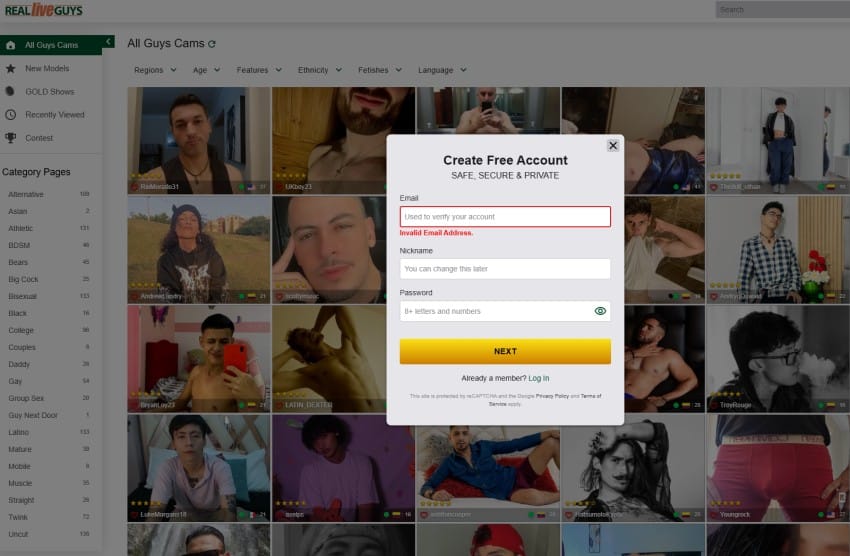Image resolution: width=850 pixels, height=556 pixels.
Task: Click the Email input field
Action: coord(505,216)
